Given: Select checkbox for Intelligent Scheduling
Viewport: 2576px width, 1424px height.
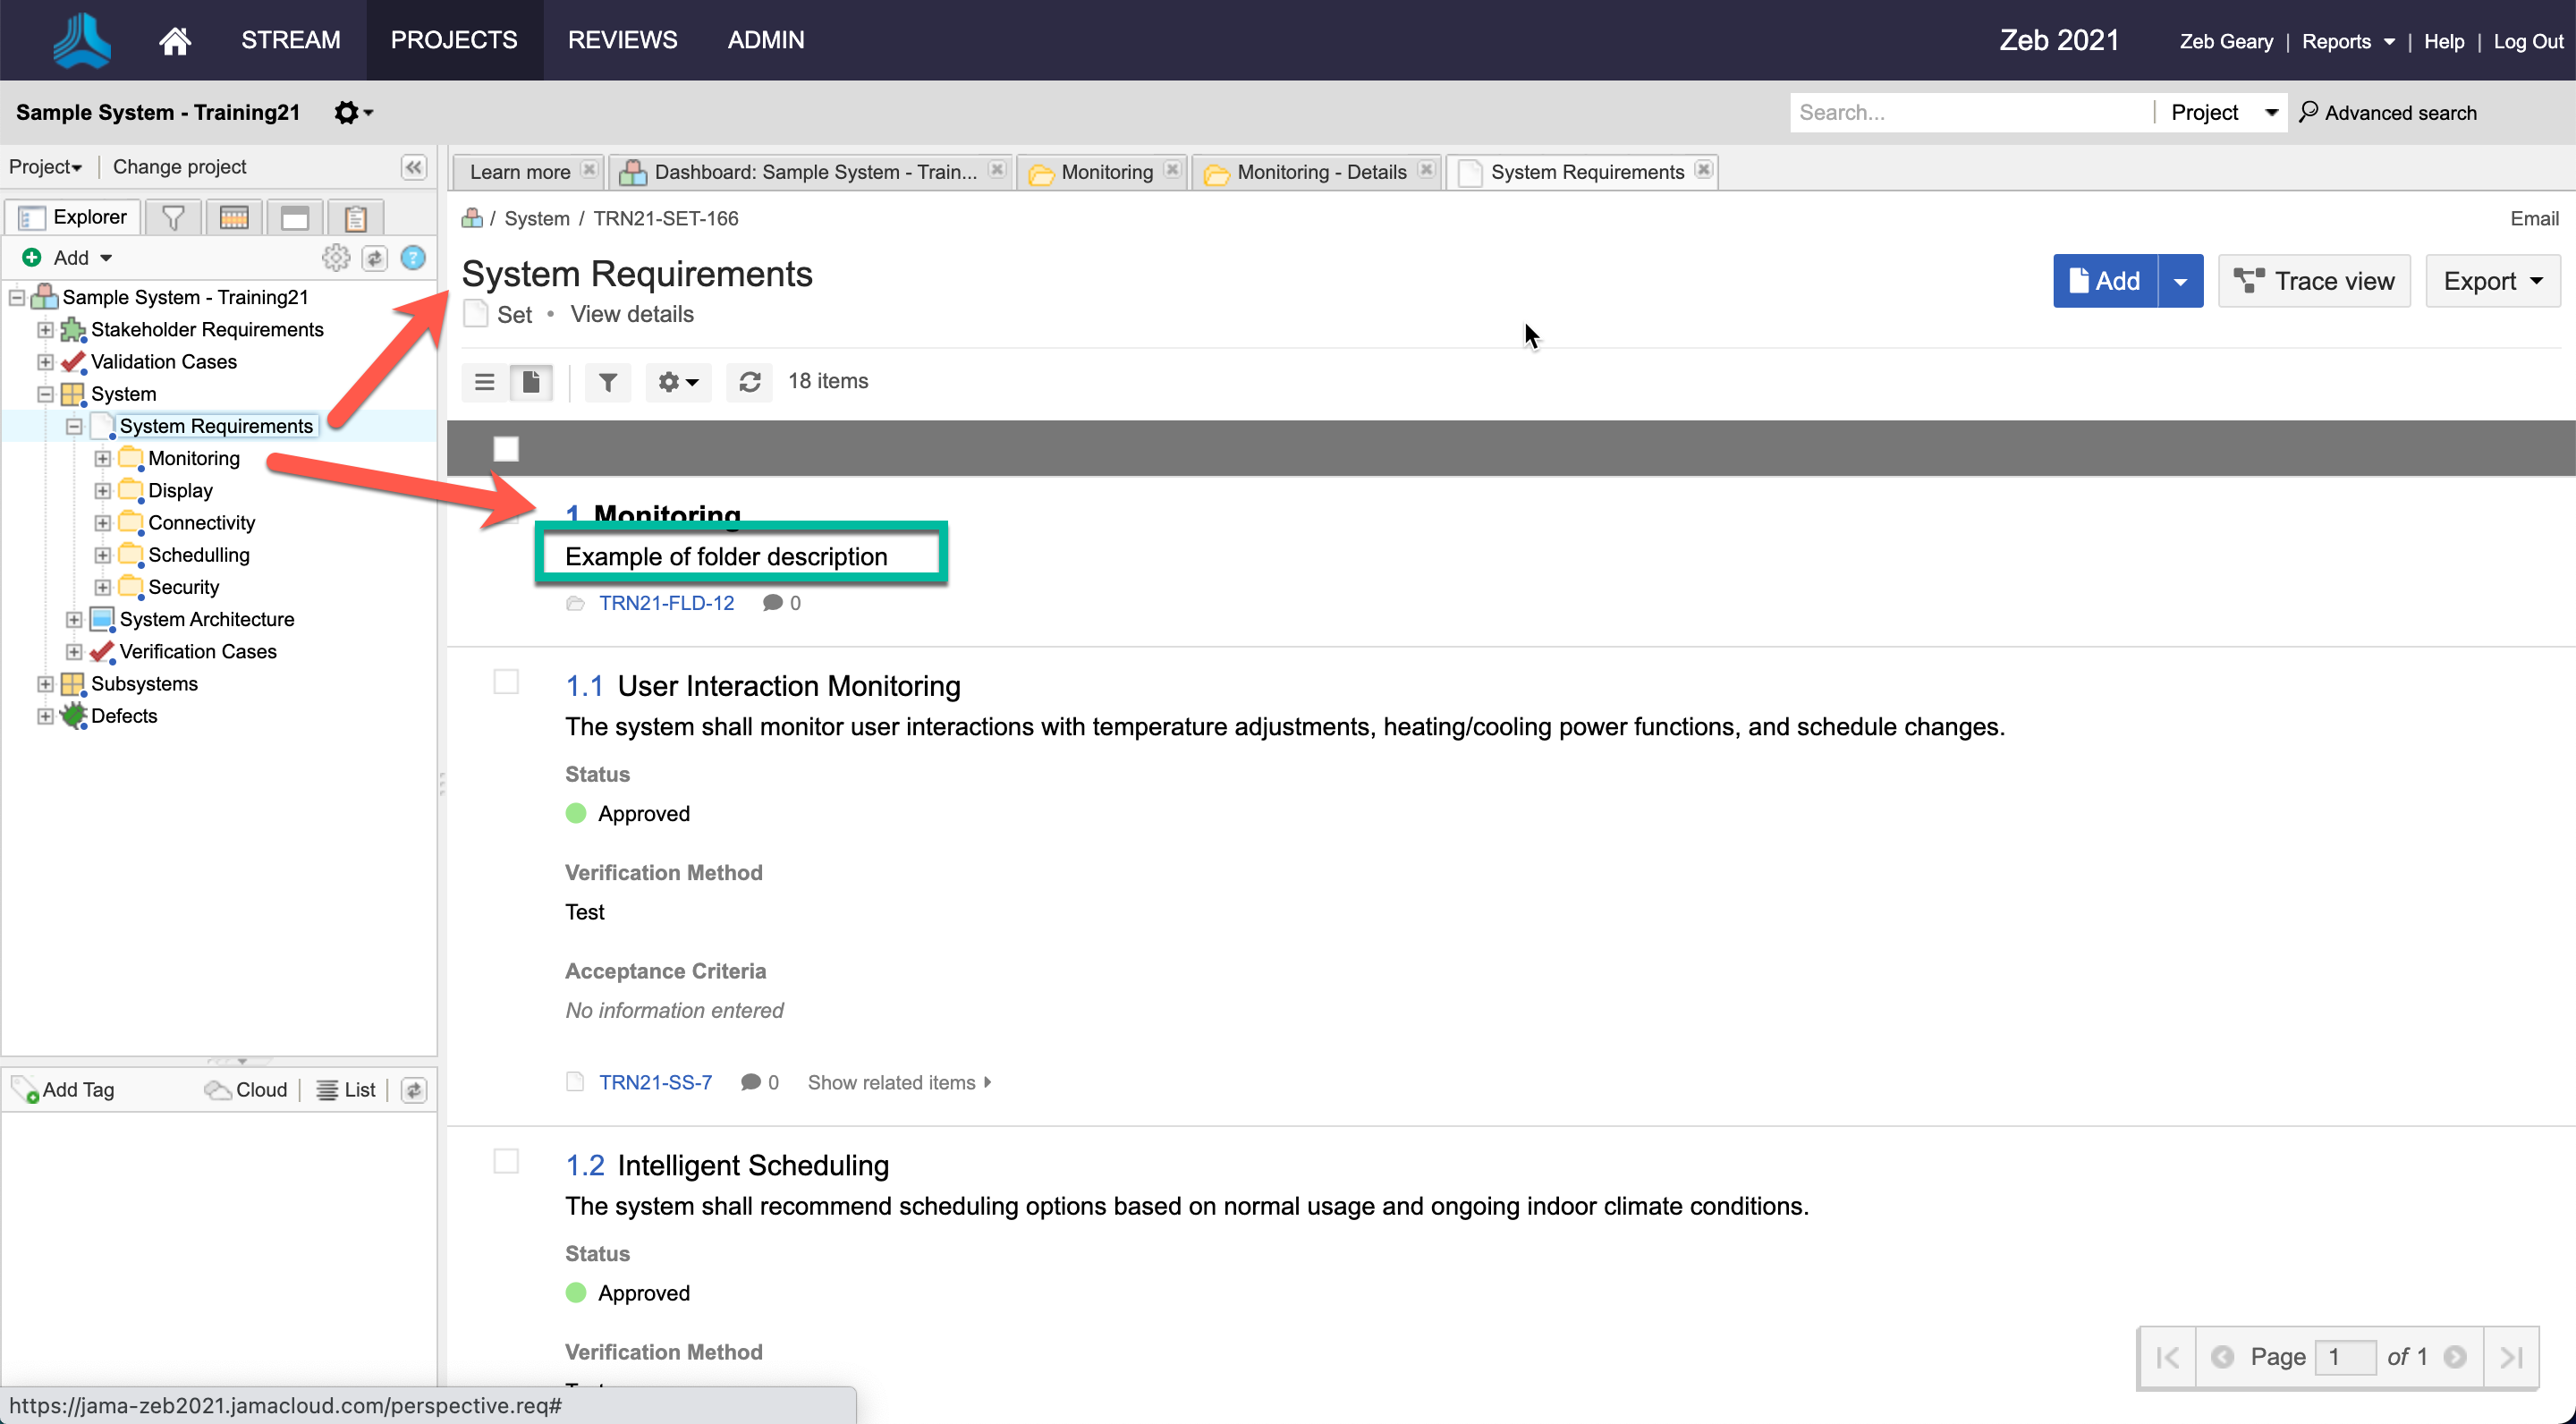Looking at the screenshot, I should tap(507, 1162).
